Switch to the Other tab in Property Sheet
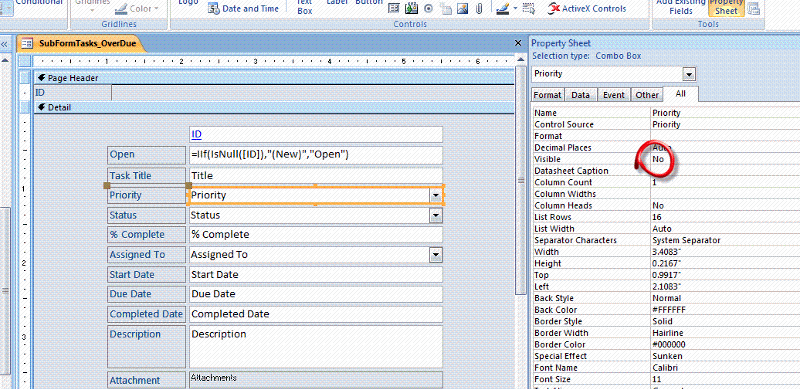The width and height of the screenshot is (800, 389). 647,95
